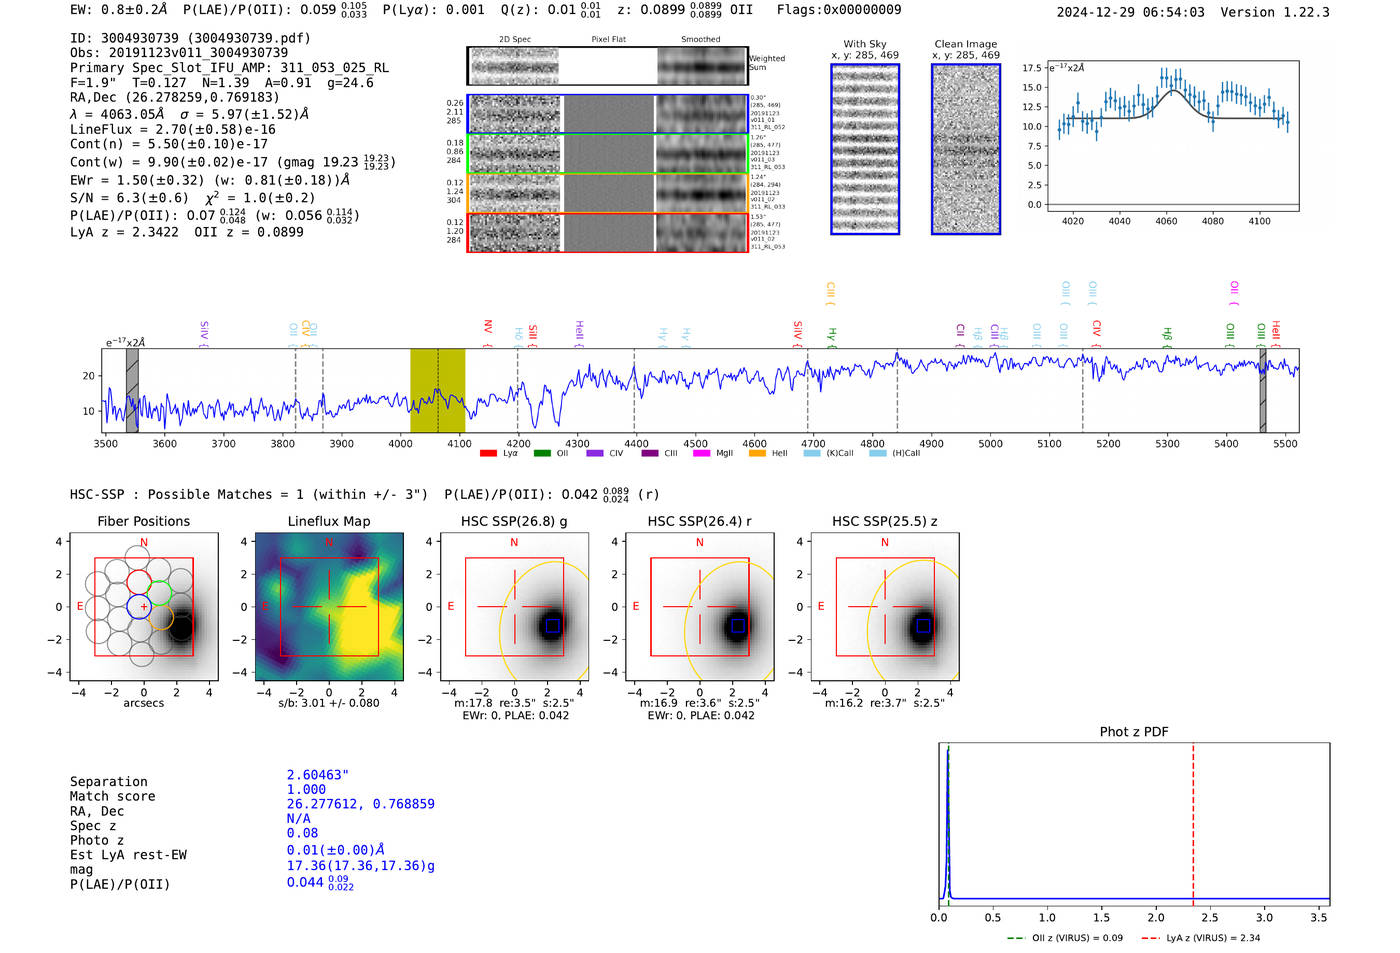The width and height of the screenshot is (1400, 953).
Task: Click the 'P(Lyα): 0.001' header value
Action: coord(433,10)
